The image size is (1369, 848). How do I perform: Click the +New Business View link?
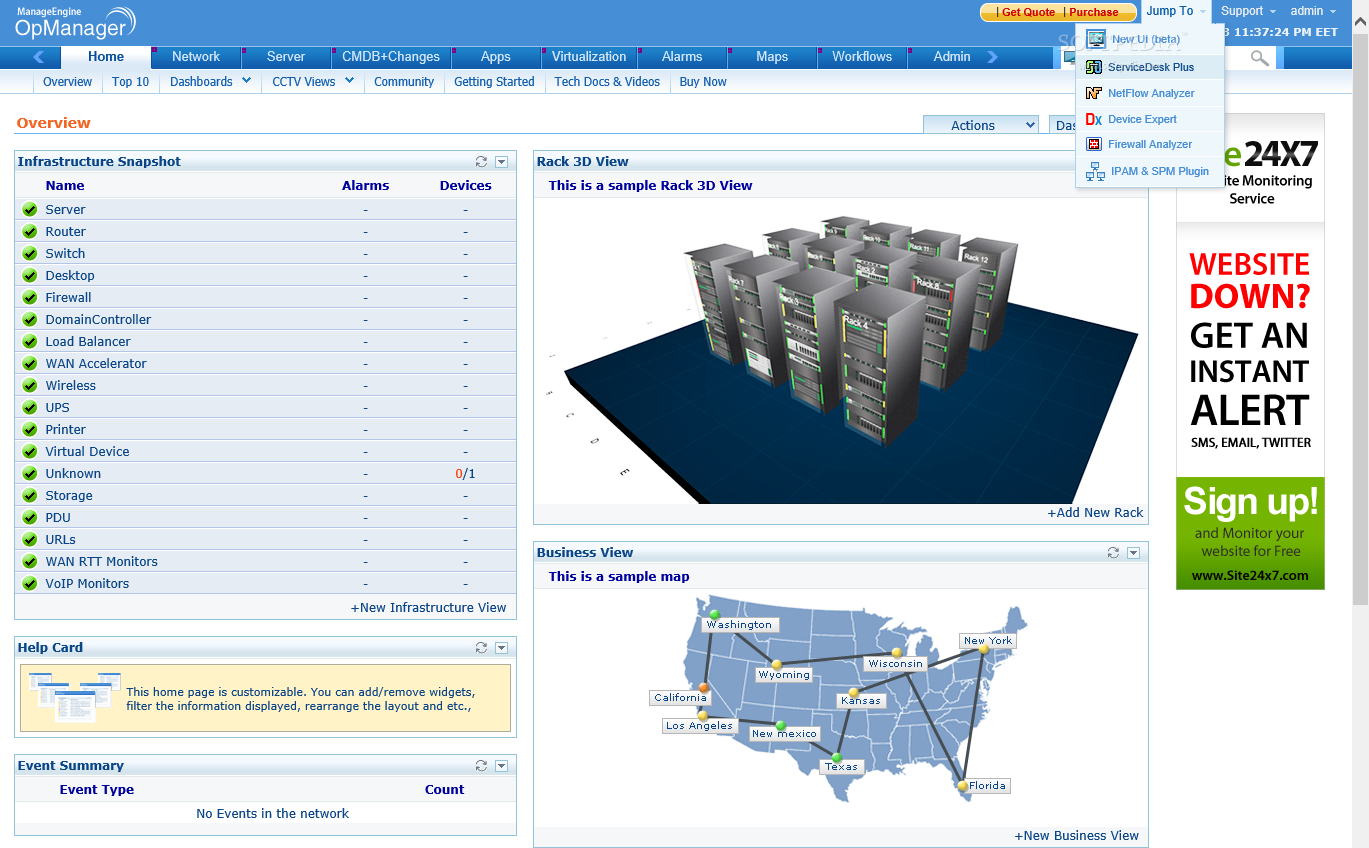coord(1076,835)
